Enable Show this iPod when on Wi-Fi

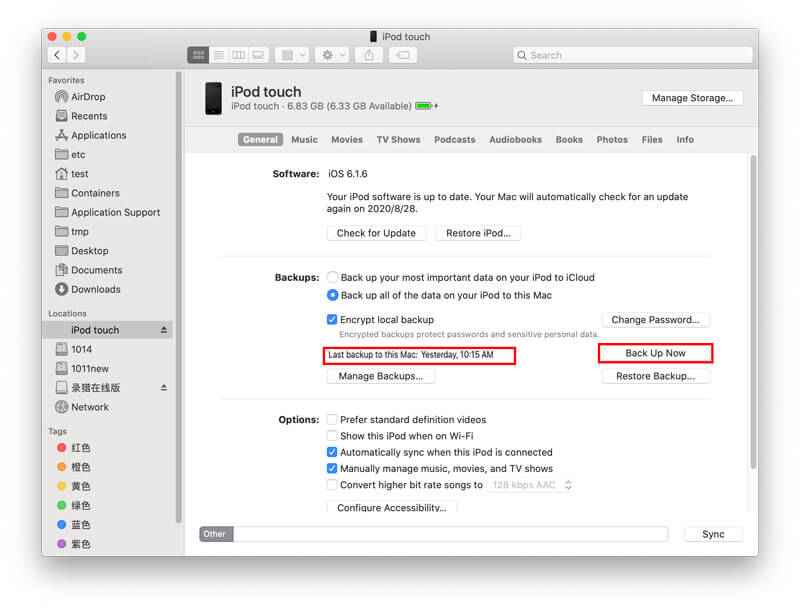(x=332, y=436)
